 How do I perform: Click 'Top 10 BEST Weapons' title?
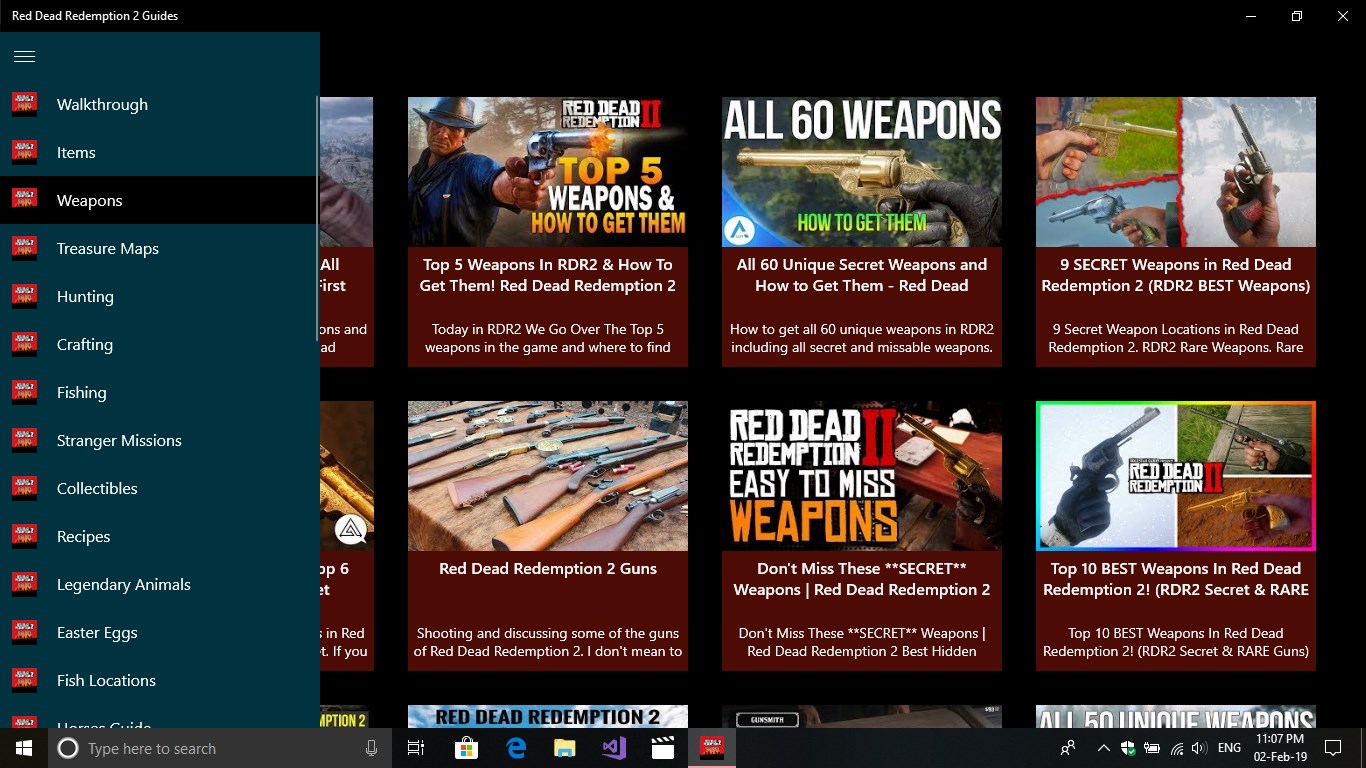click(x=1176, y=579)
